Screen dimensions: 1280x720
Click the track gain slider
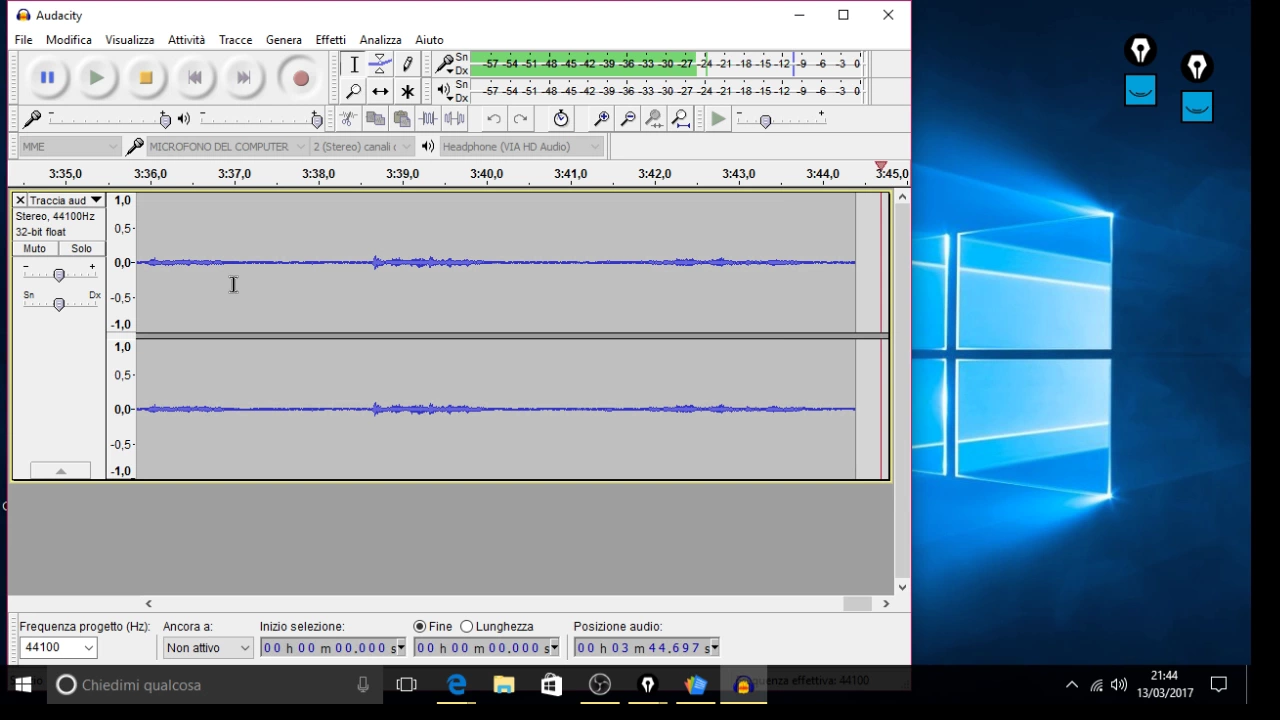pyautogui.click(x=59, y=275)
